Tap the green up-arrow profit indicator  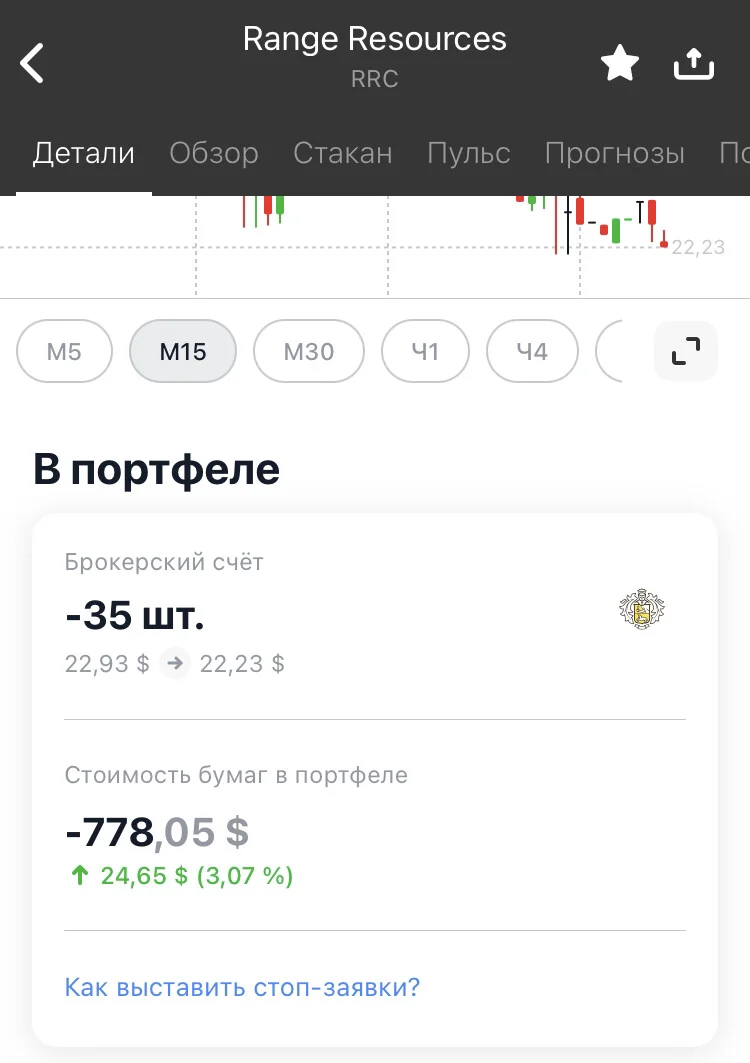(79, 875)
